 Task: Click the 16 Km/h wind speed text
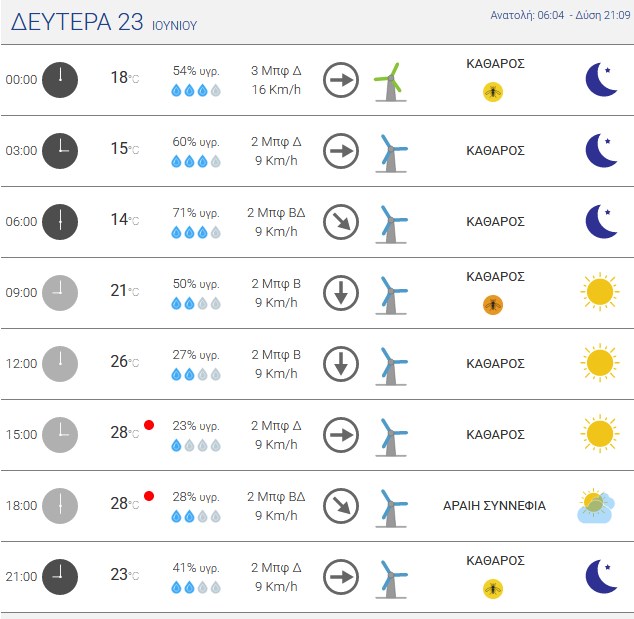[x=276, y=89]
